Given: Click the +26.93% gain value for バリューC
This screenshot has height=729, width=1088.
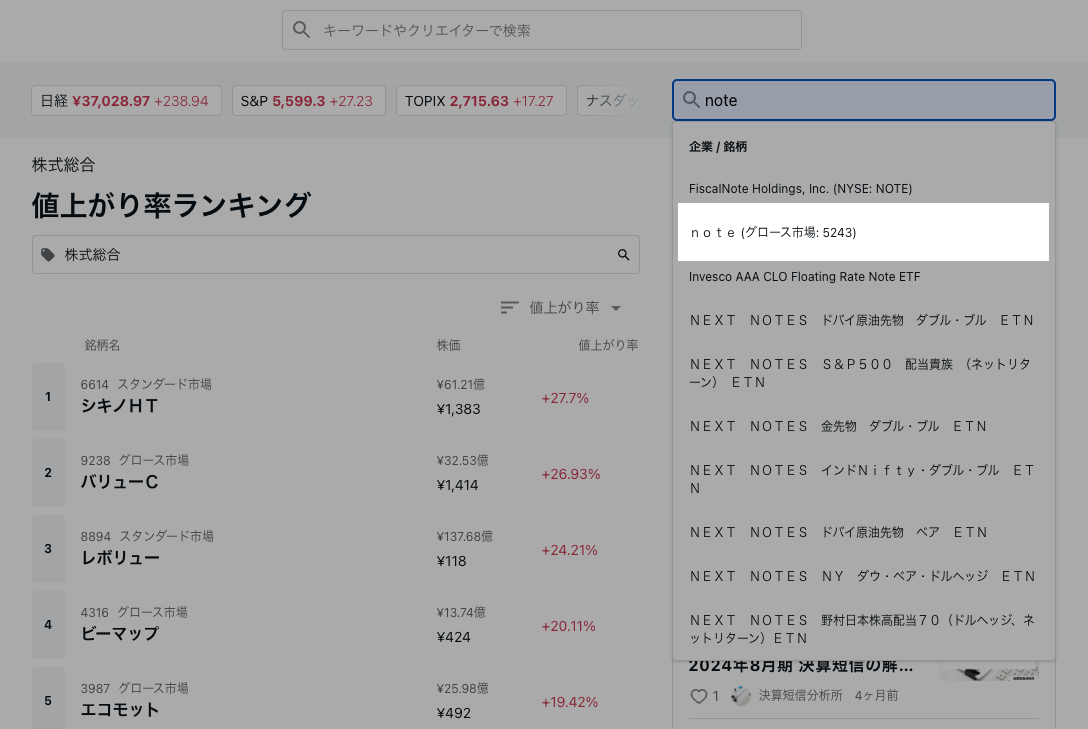Looking at the screenshot, I should click(x=570, y=474).
